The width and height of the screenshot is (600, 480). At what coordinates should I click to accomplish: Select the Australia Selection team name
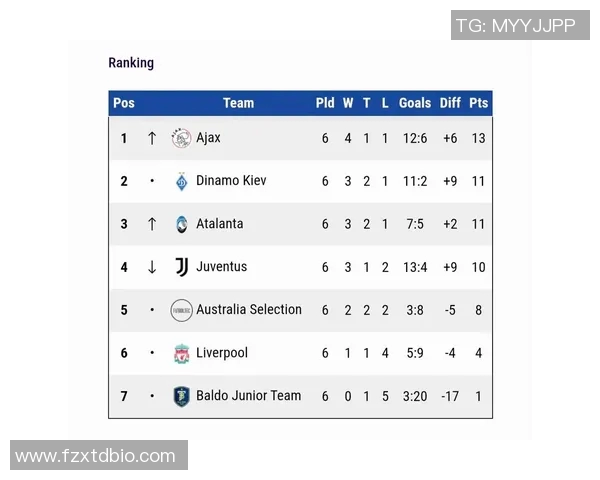tap(249, 310)
